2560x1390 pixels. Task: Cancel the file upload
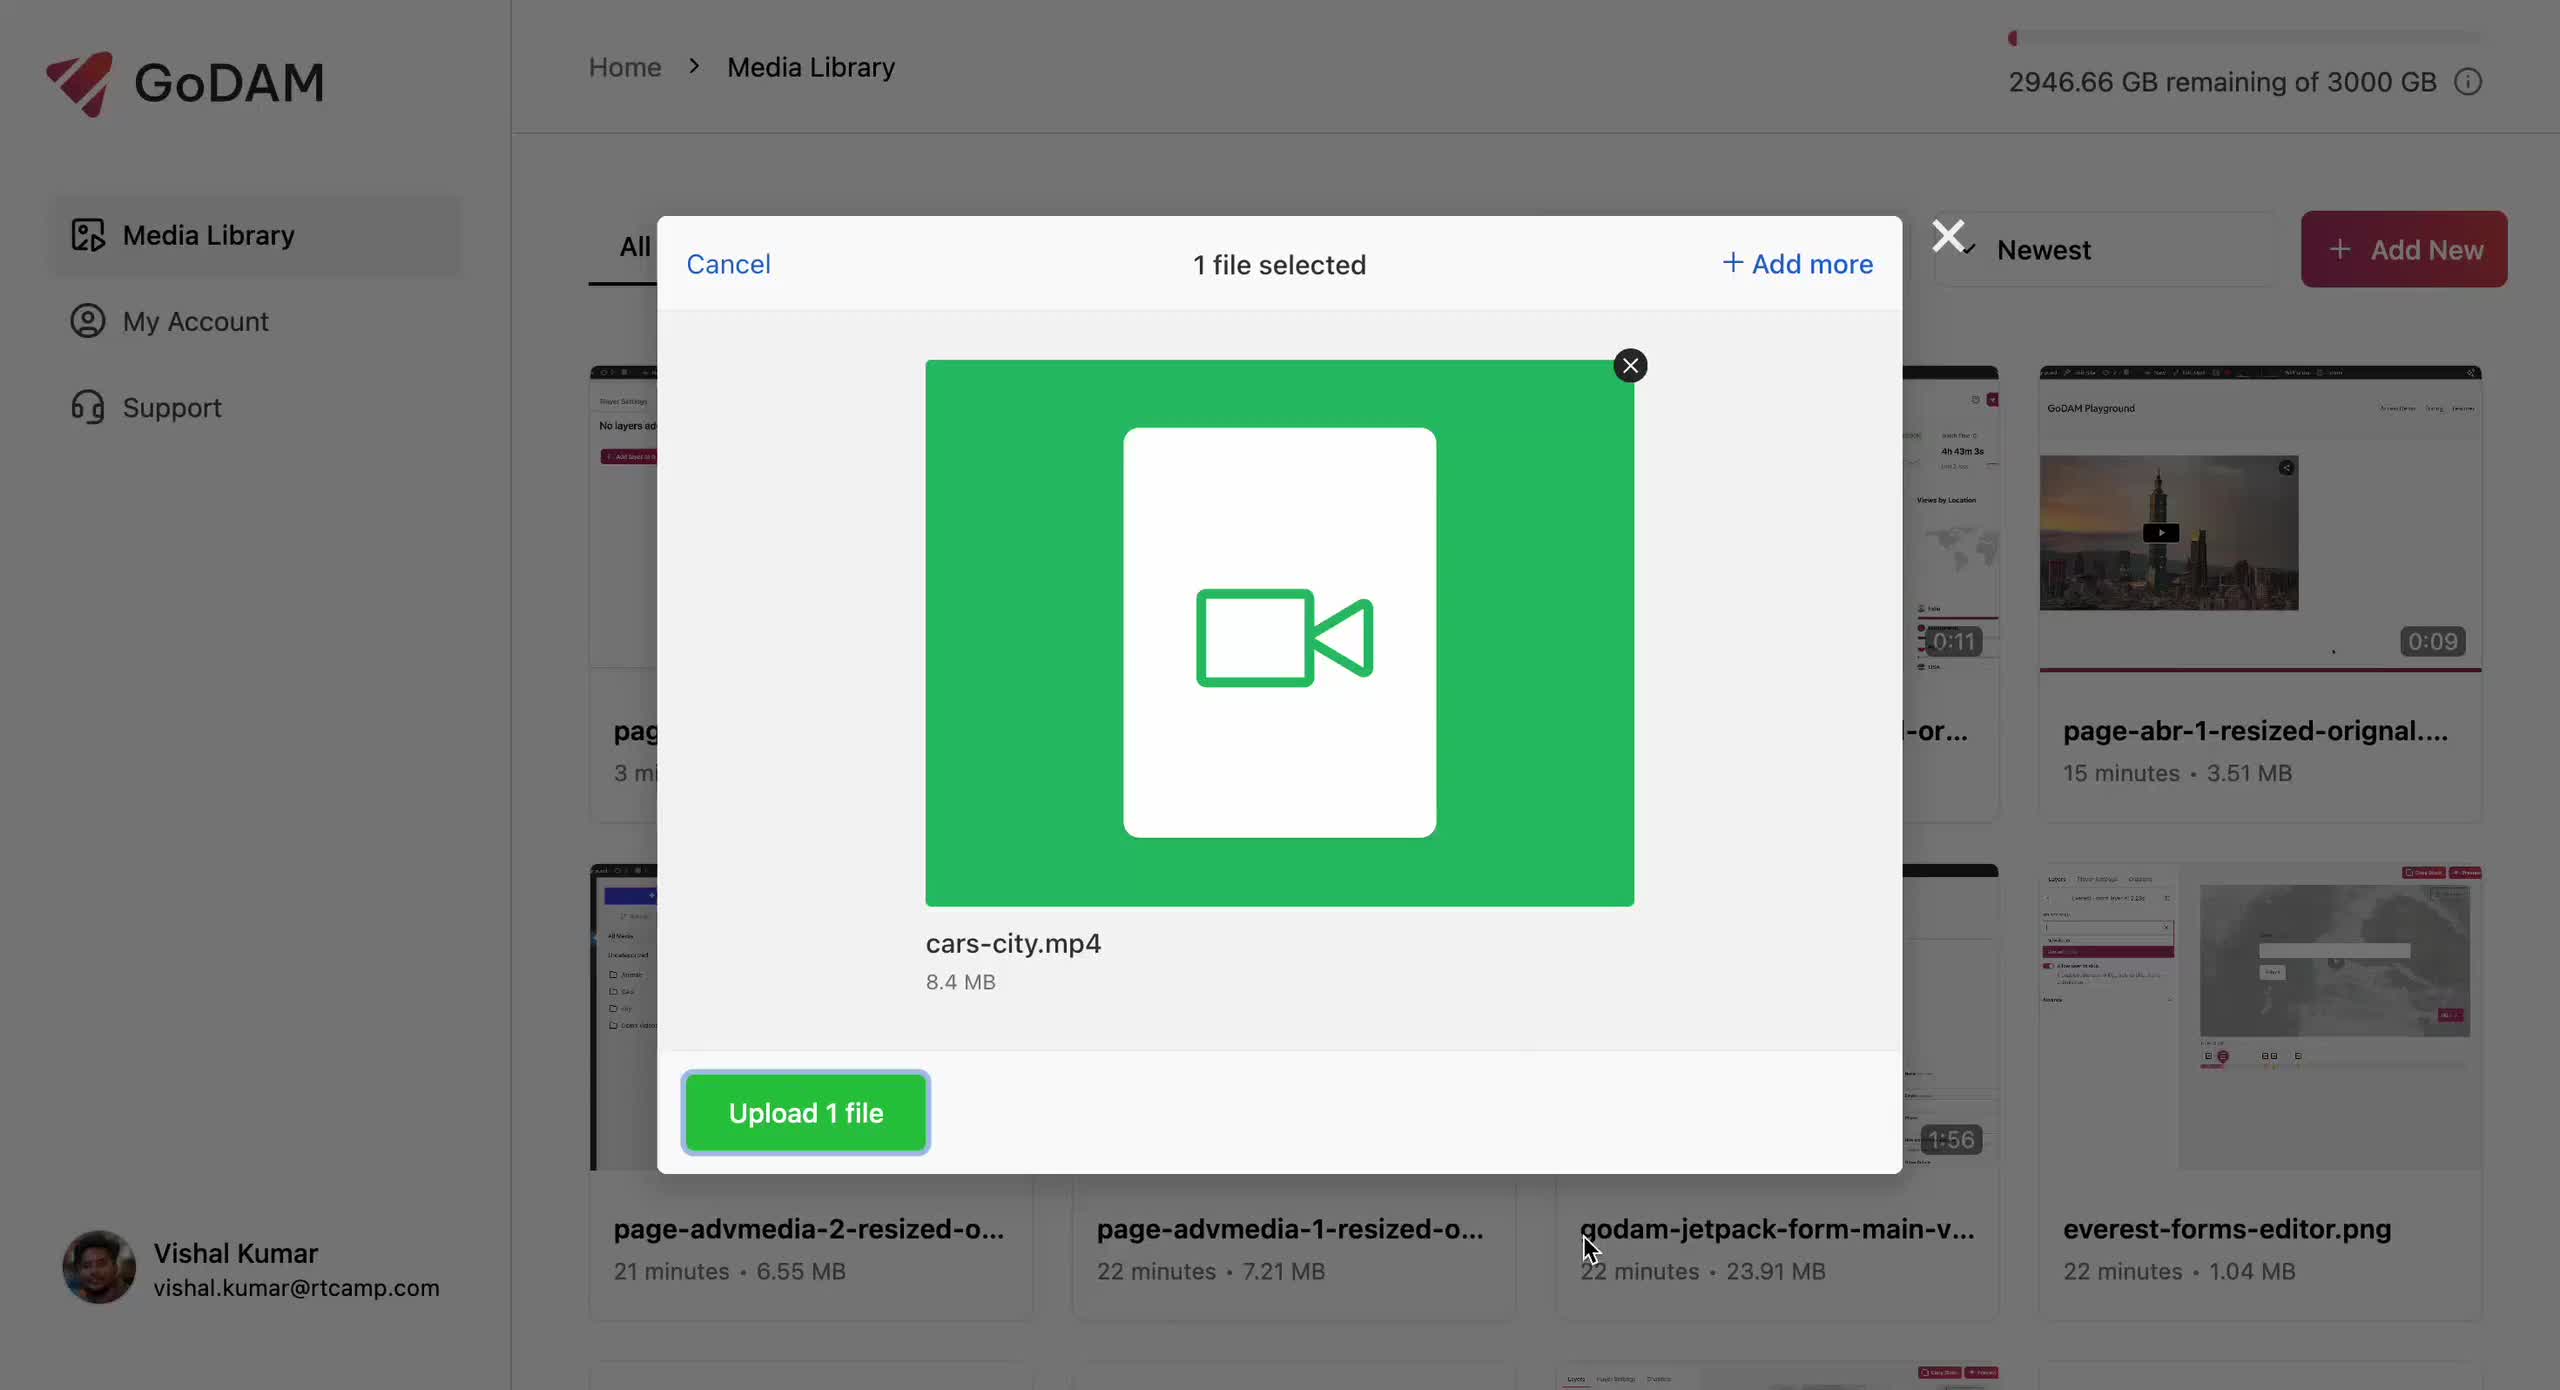click(728, 264)
